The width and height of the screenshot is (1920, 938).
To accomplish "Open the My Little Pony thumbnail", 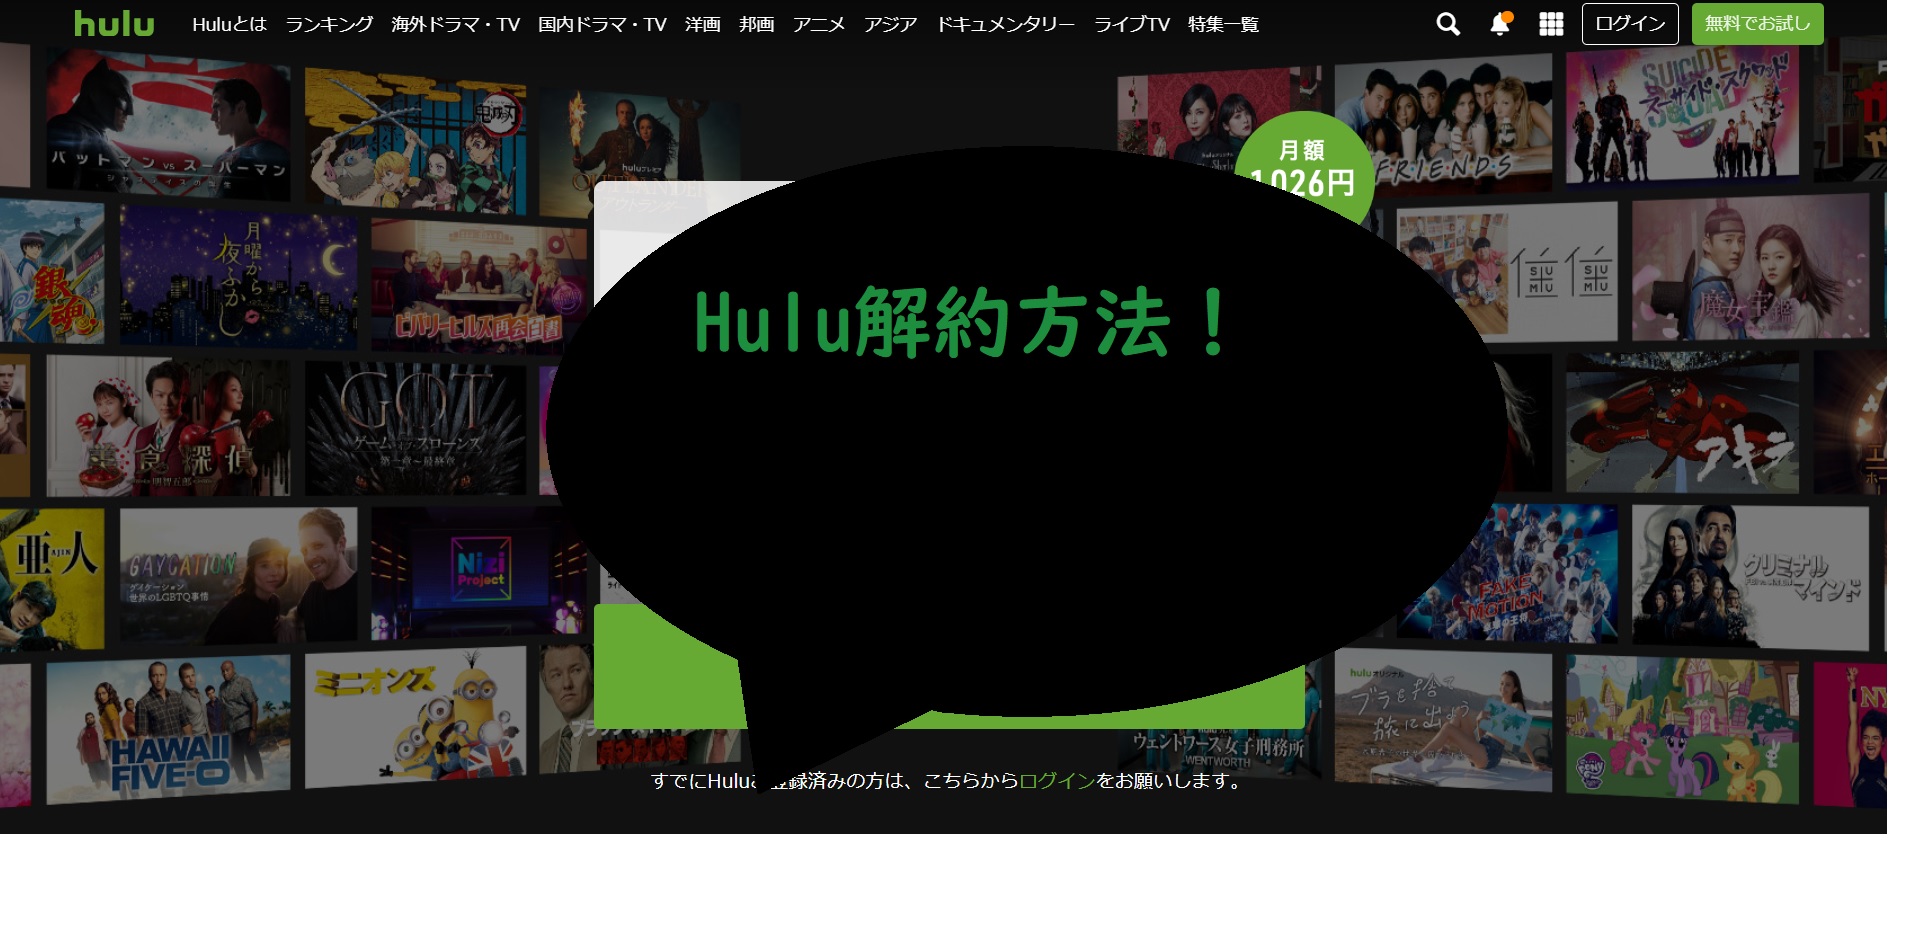I will coord(1682,730).
